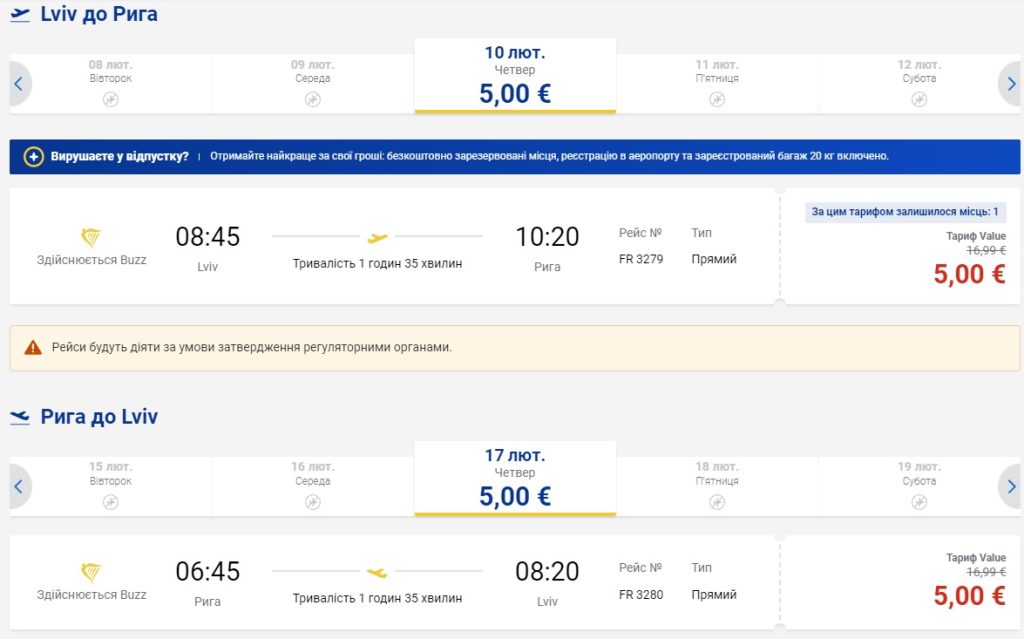Show later outbound dates with right arrow
The image size is (1024, 639).
coord(1010,84)
